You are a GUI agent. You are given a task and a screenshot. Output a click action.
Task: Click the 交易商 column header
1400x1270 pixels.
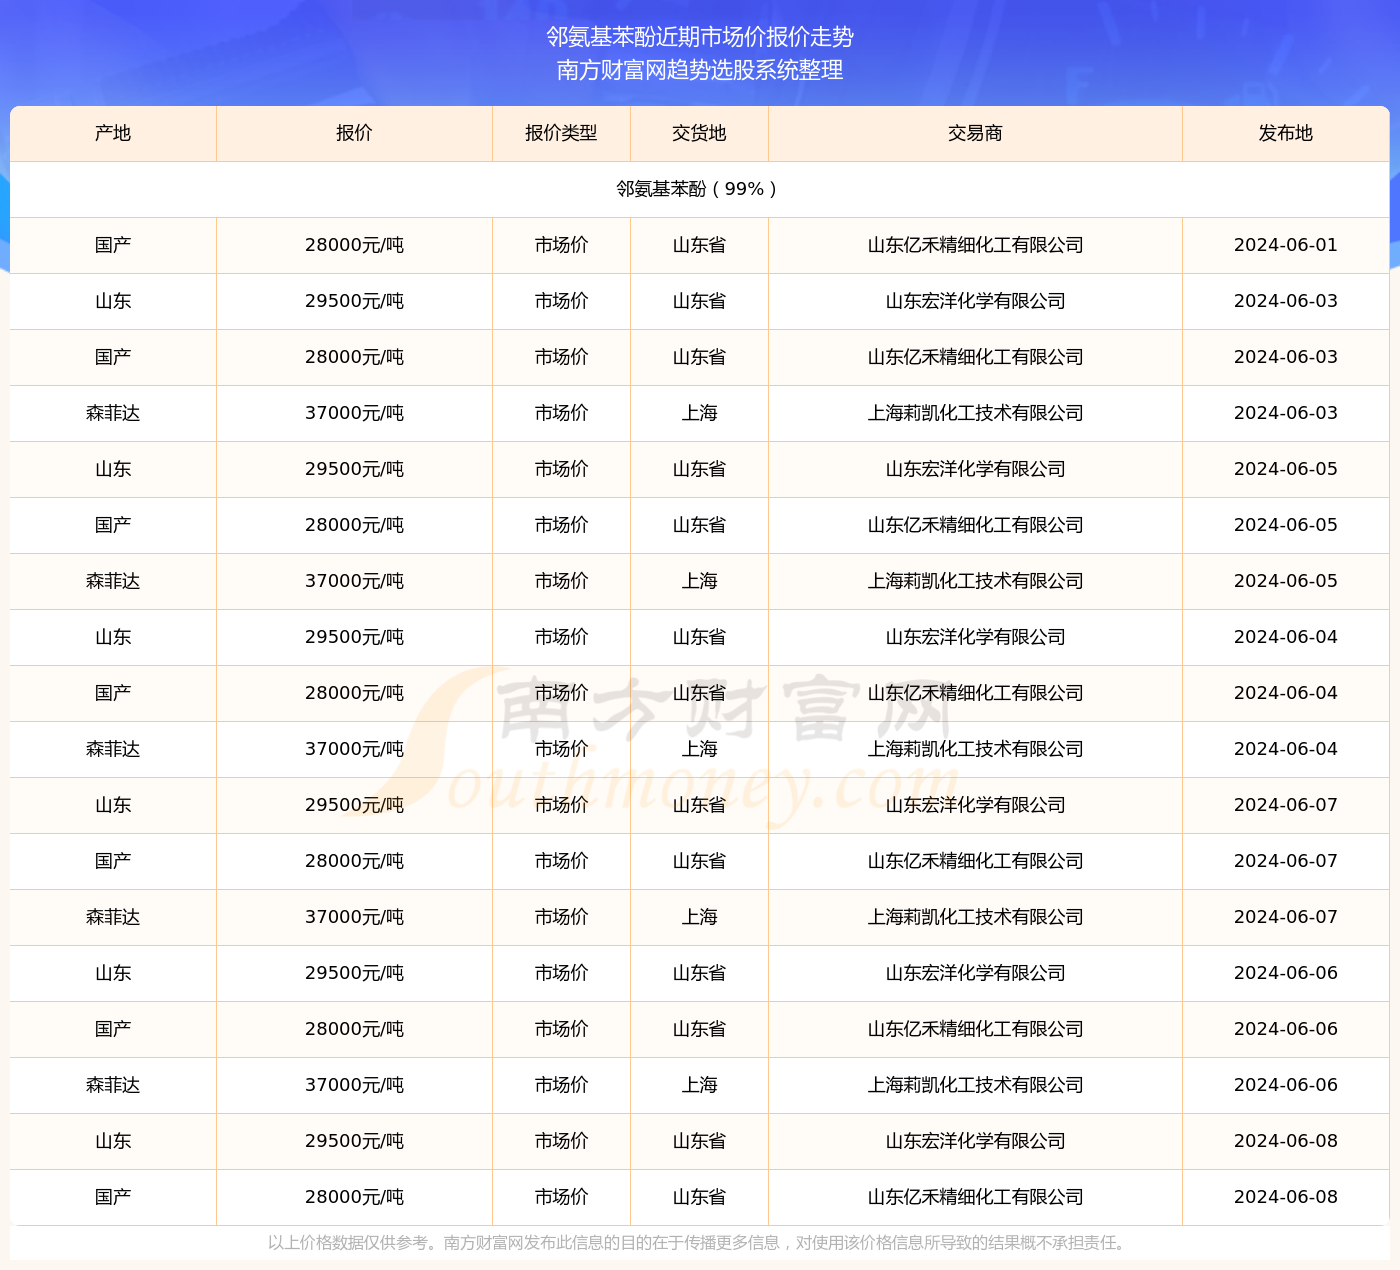point(975,133)
